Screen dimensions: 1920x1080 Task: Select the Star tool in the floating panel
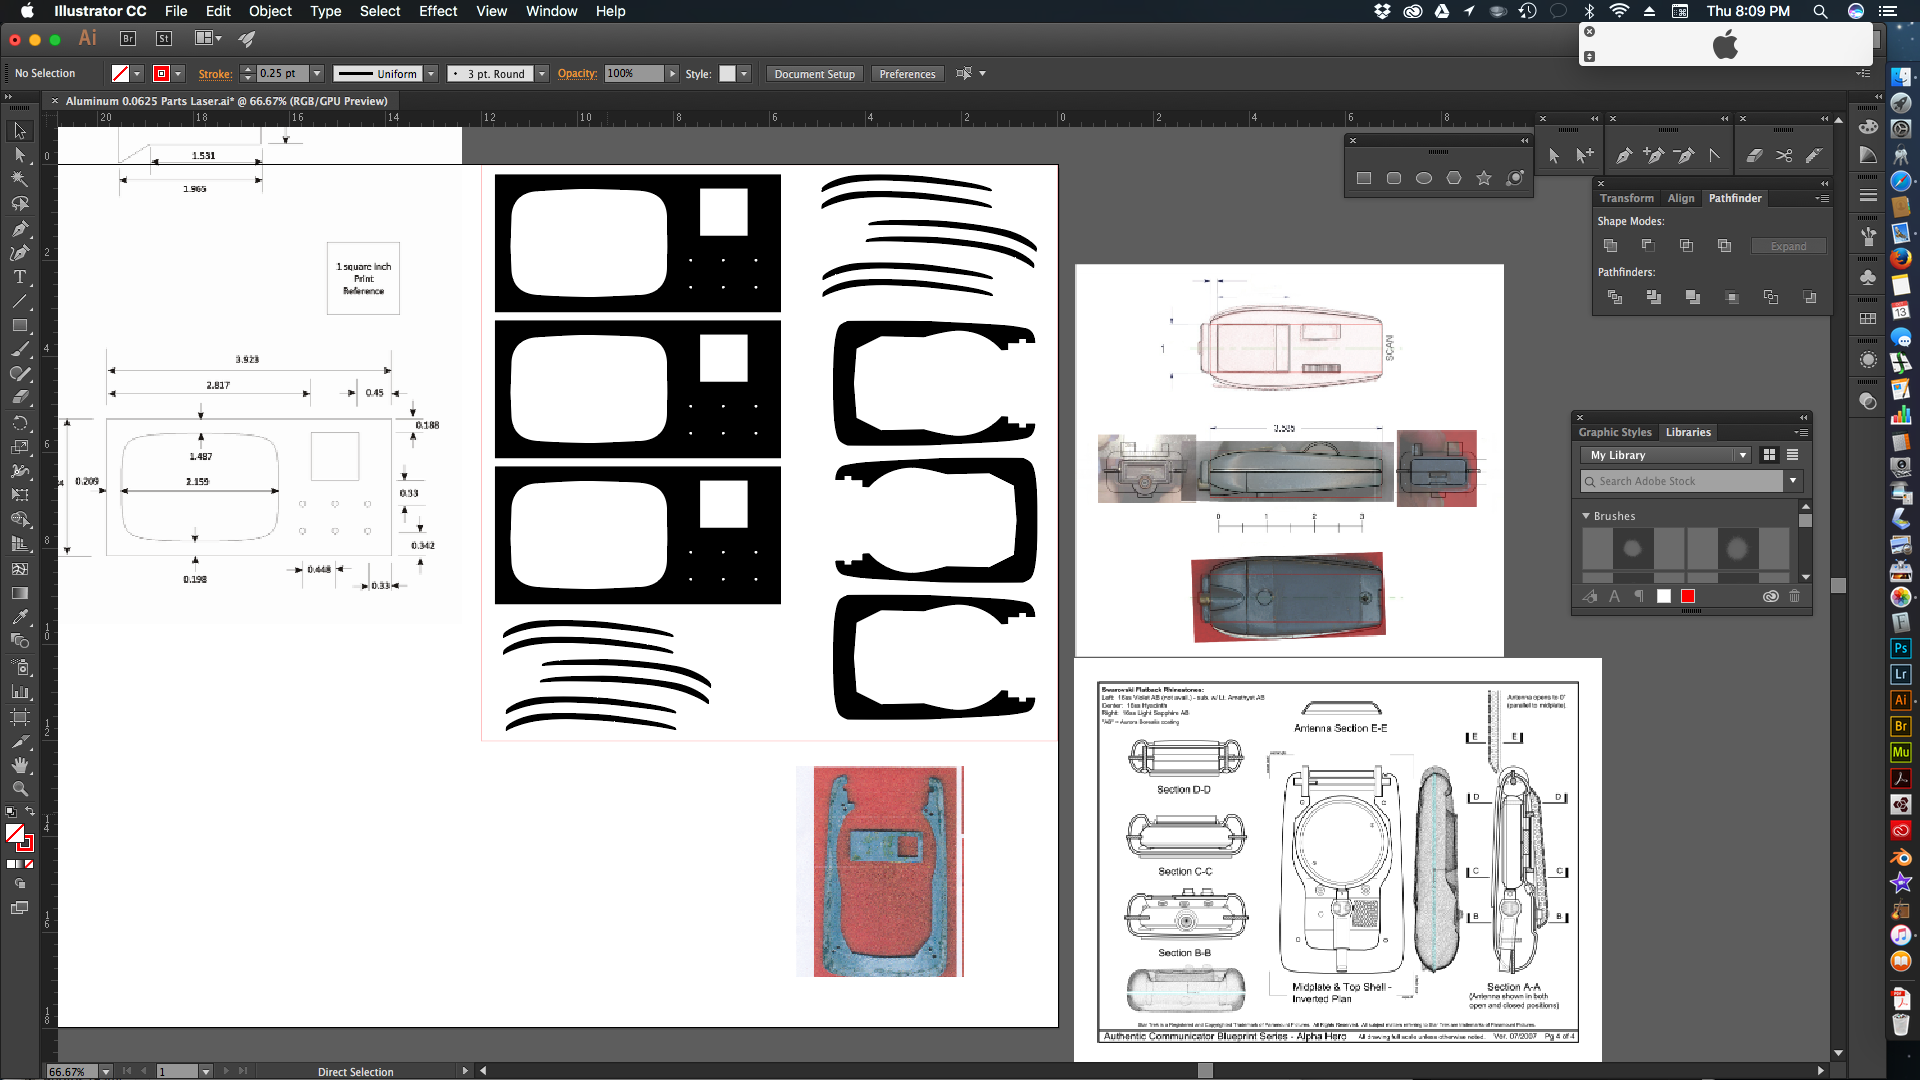tap(1484, 178)
